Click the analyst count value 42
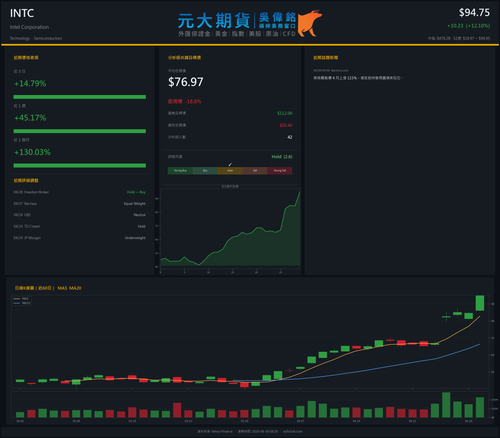The height and width of the screenshot is (438, 500). 290,137
